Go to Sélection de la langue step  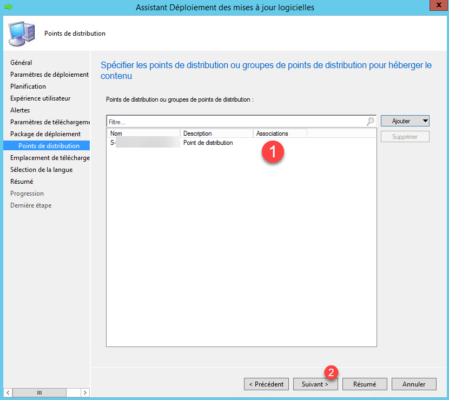(x=41, y=170)
